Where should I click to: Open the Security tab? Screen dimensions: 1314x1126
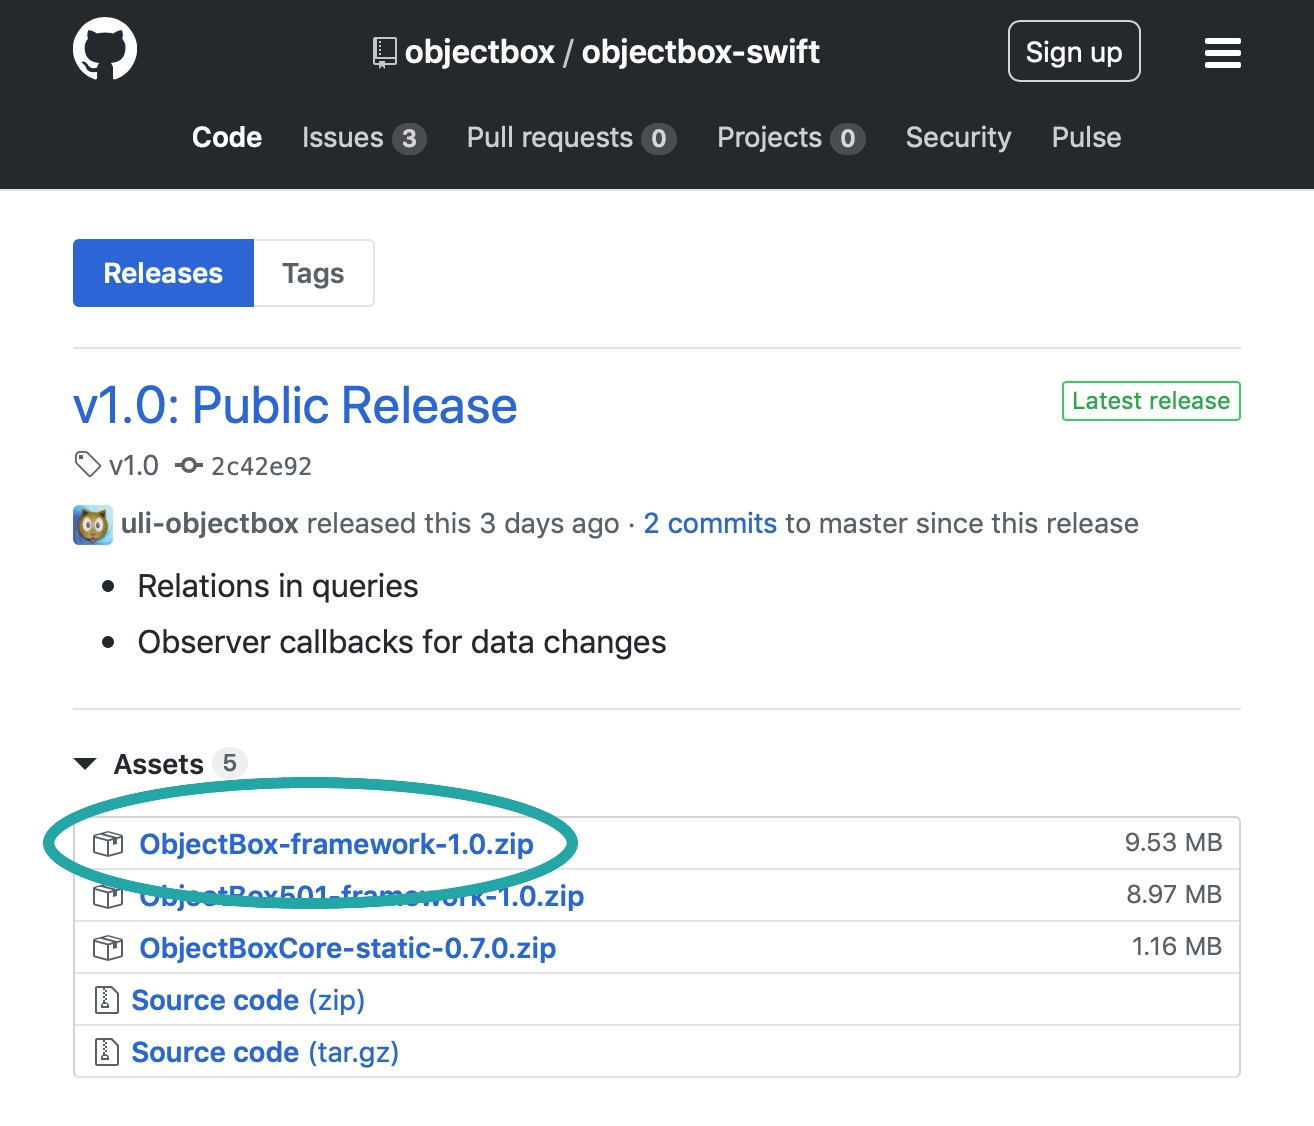click(x=958, y=137)
